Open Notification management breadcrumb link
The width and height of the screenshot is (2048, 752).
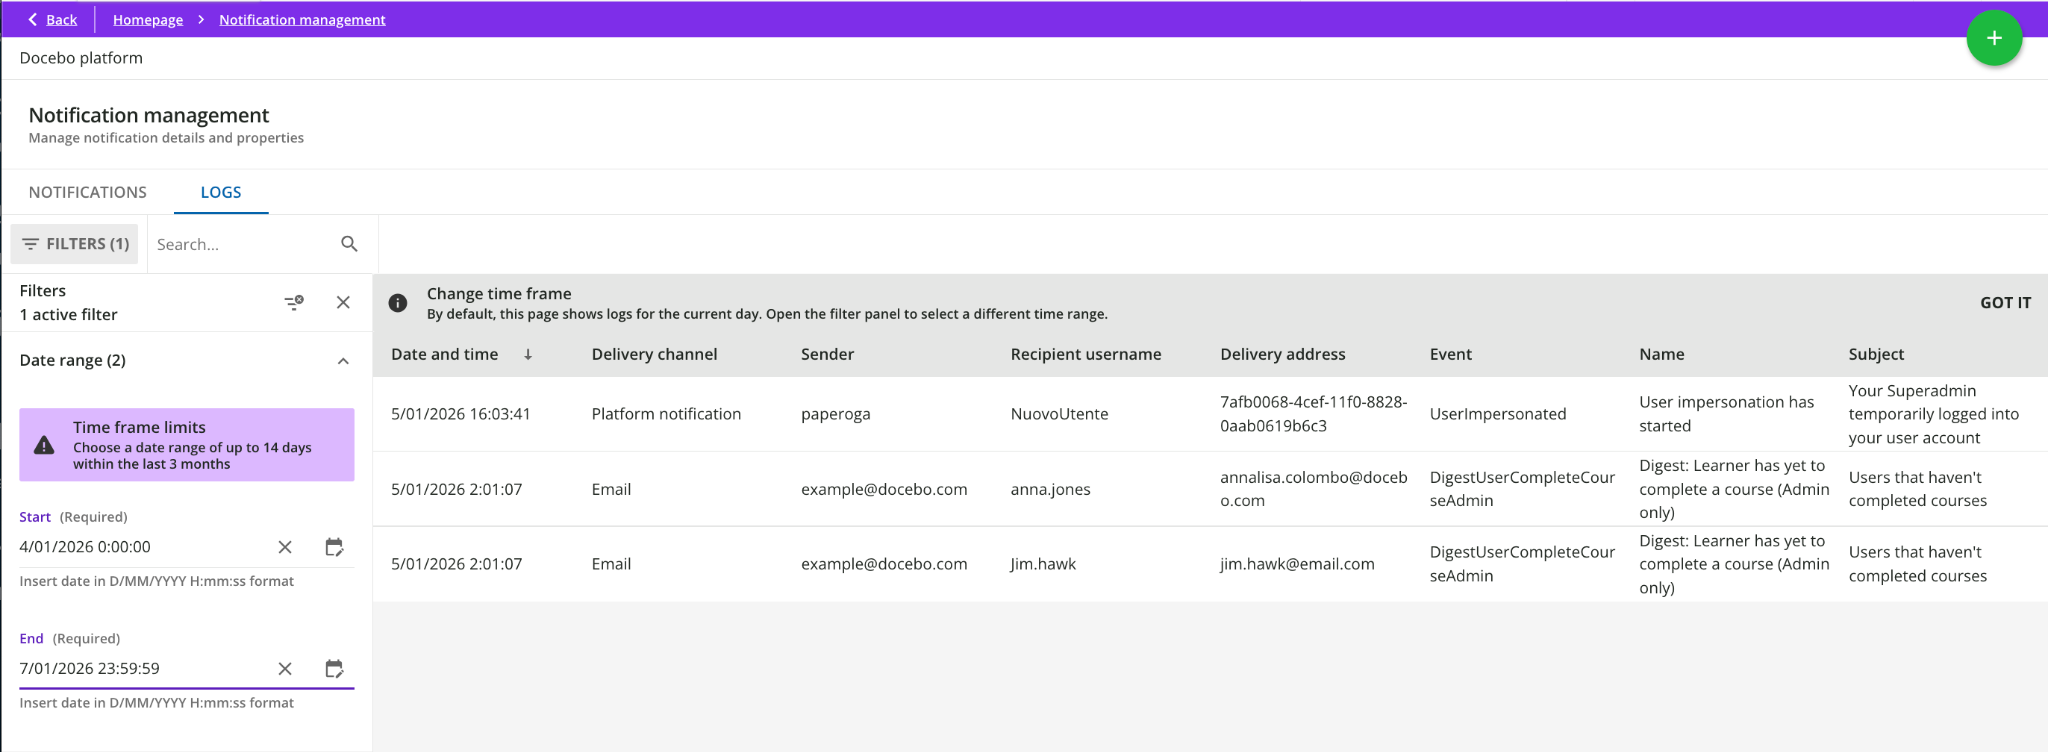point(302,20)
